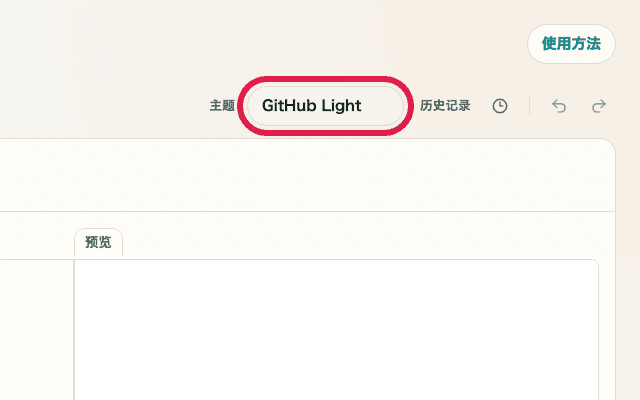Open the GitHub Light theme dropdown

325,106
